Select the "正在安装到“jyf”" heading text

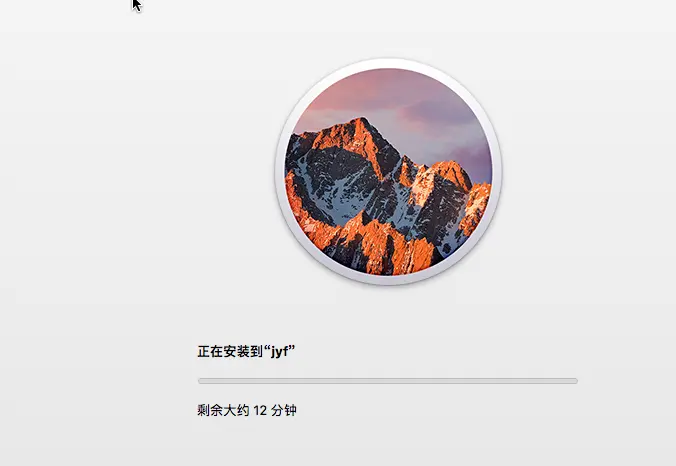point(246,351)
